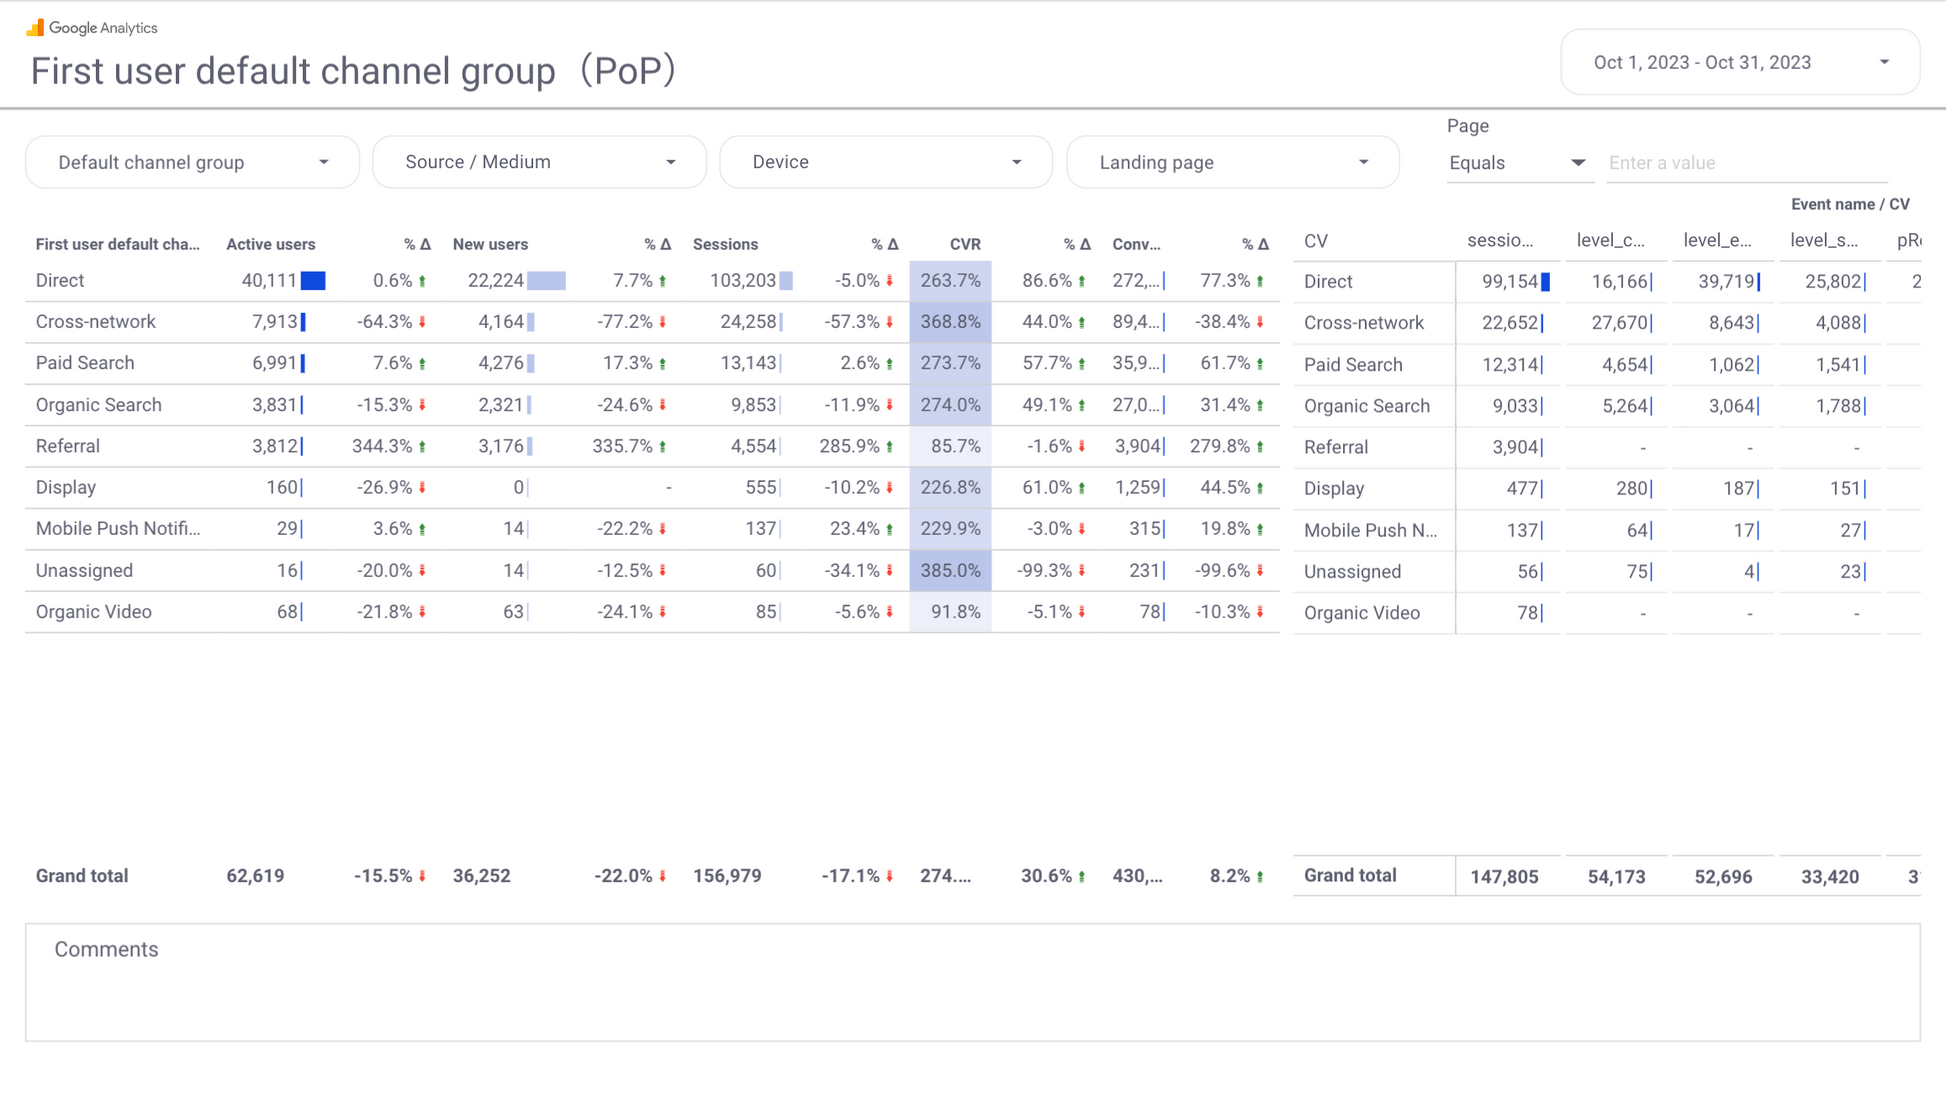
Task: Click the CV pivot table header
Action: coord(1315,241)
